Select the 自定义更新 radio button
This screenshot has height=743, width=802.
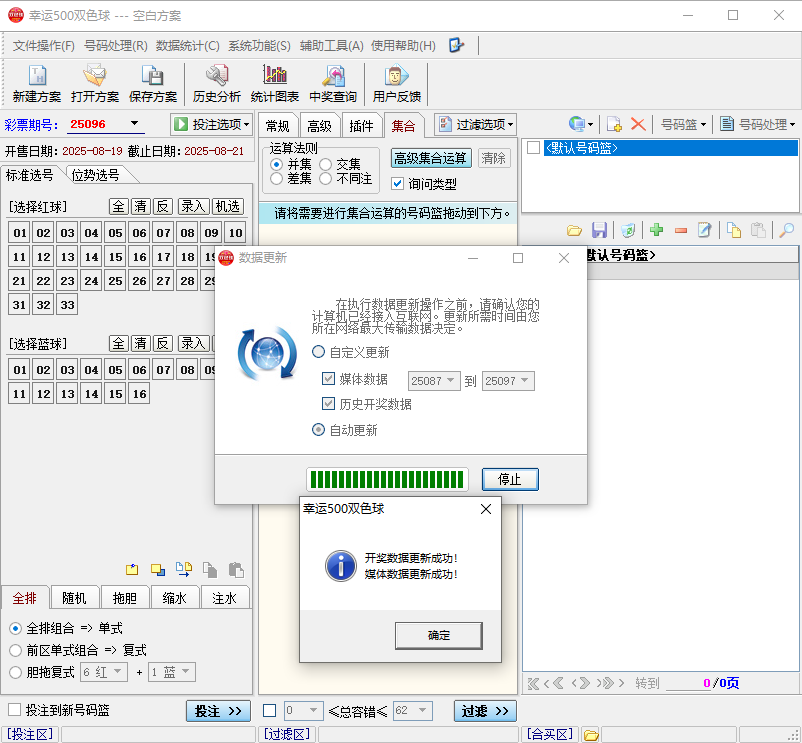(x=319, y=352)
